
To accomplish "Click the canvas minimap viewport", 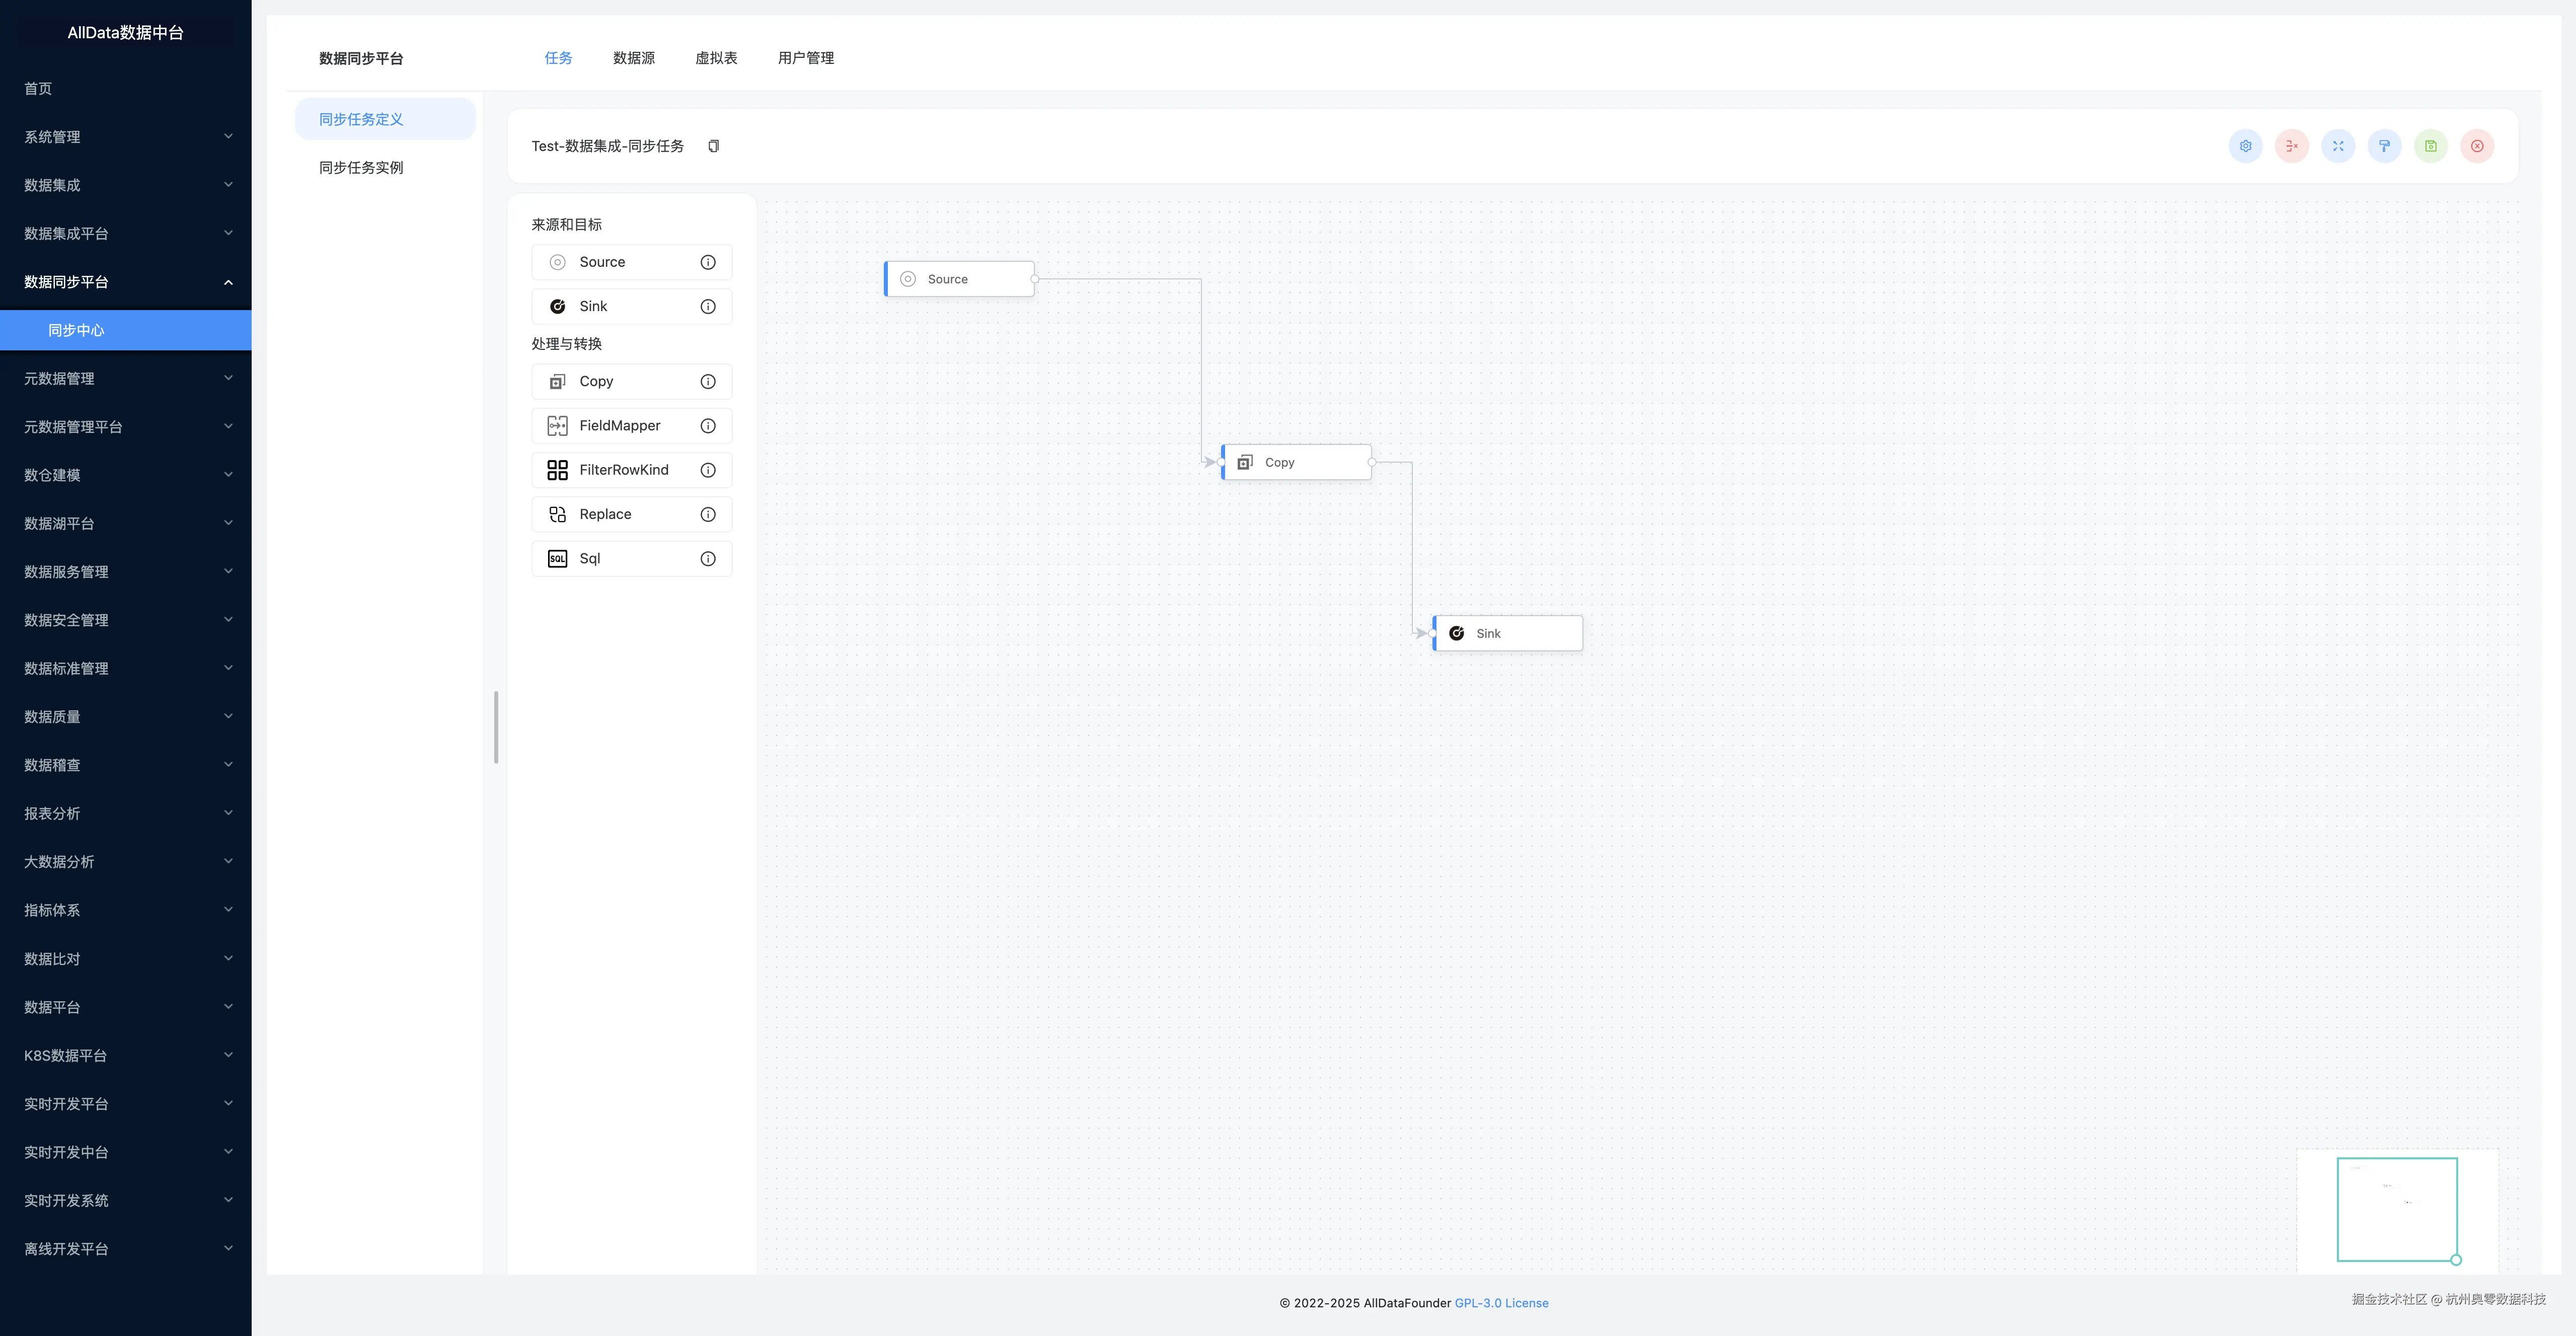I will [x=2396, y=1209].
